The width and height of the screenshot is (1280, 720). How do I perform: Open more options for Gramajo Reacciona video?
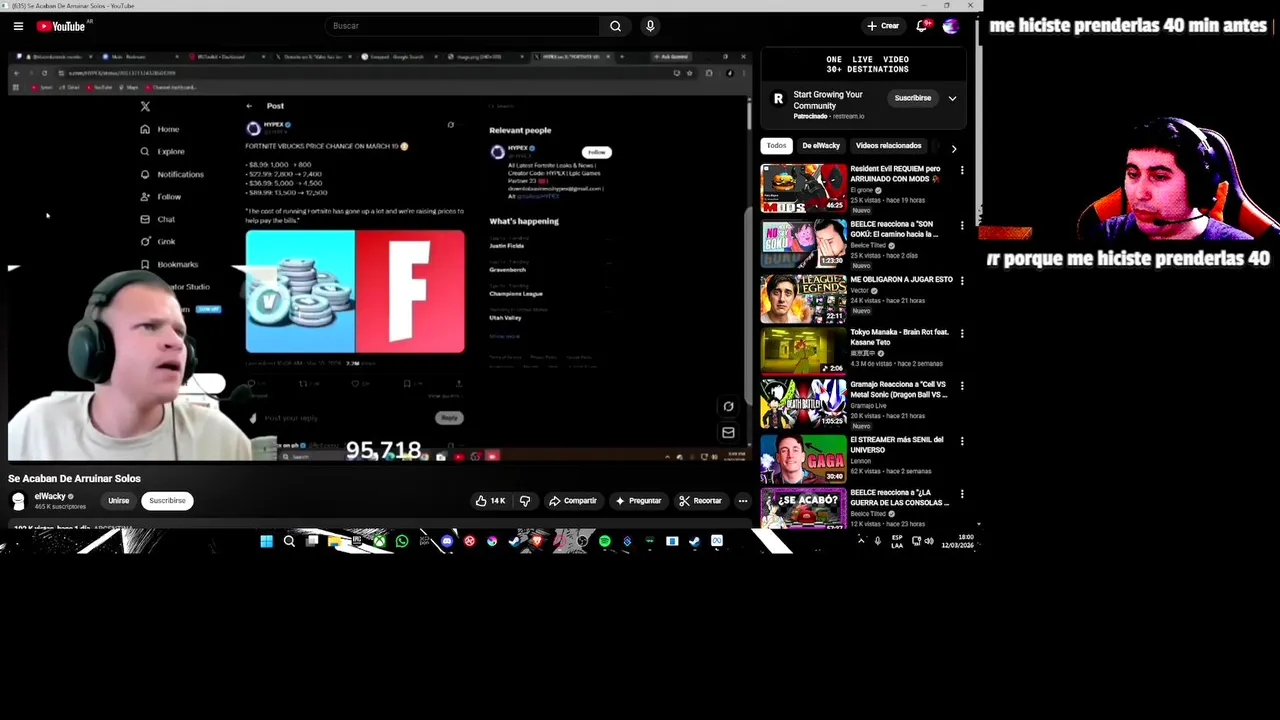[x=962, y=386]
